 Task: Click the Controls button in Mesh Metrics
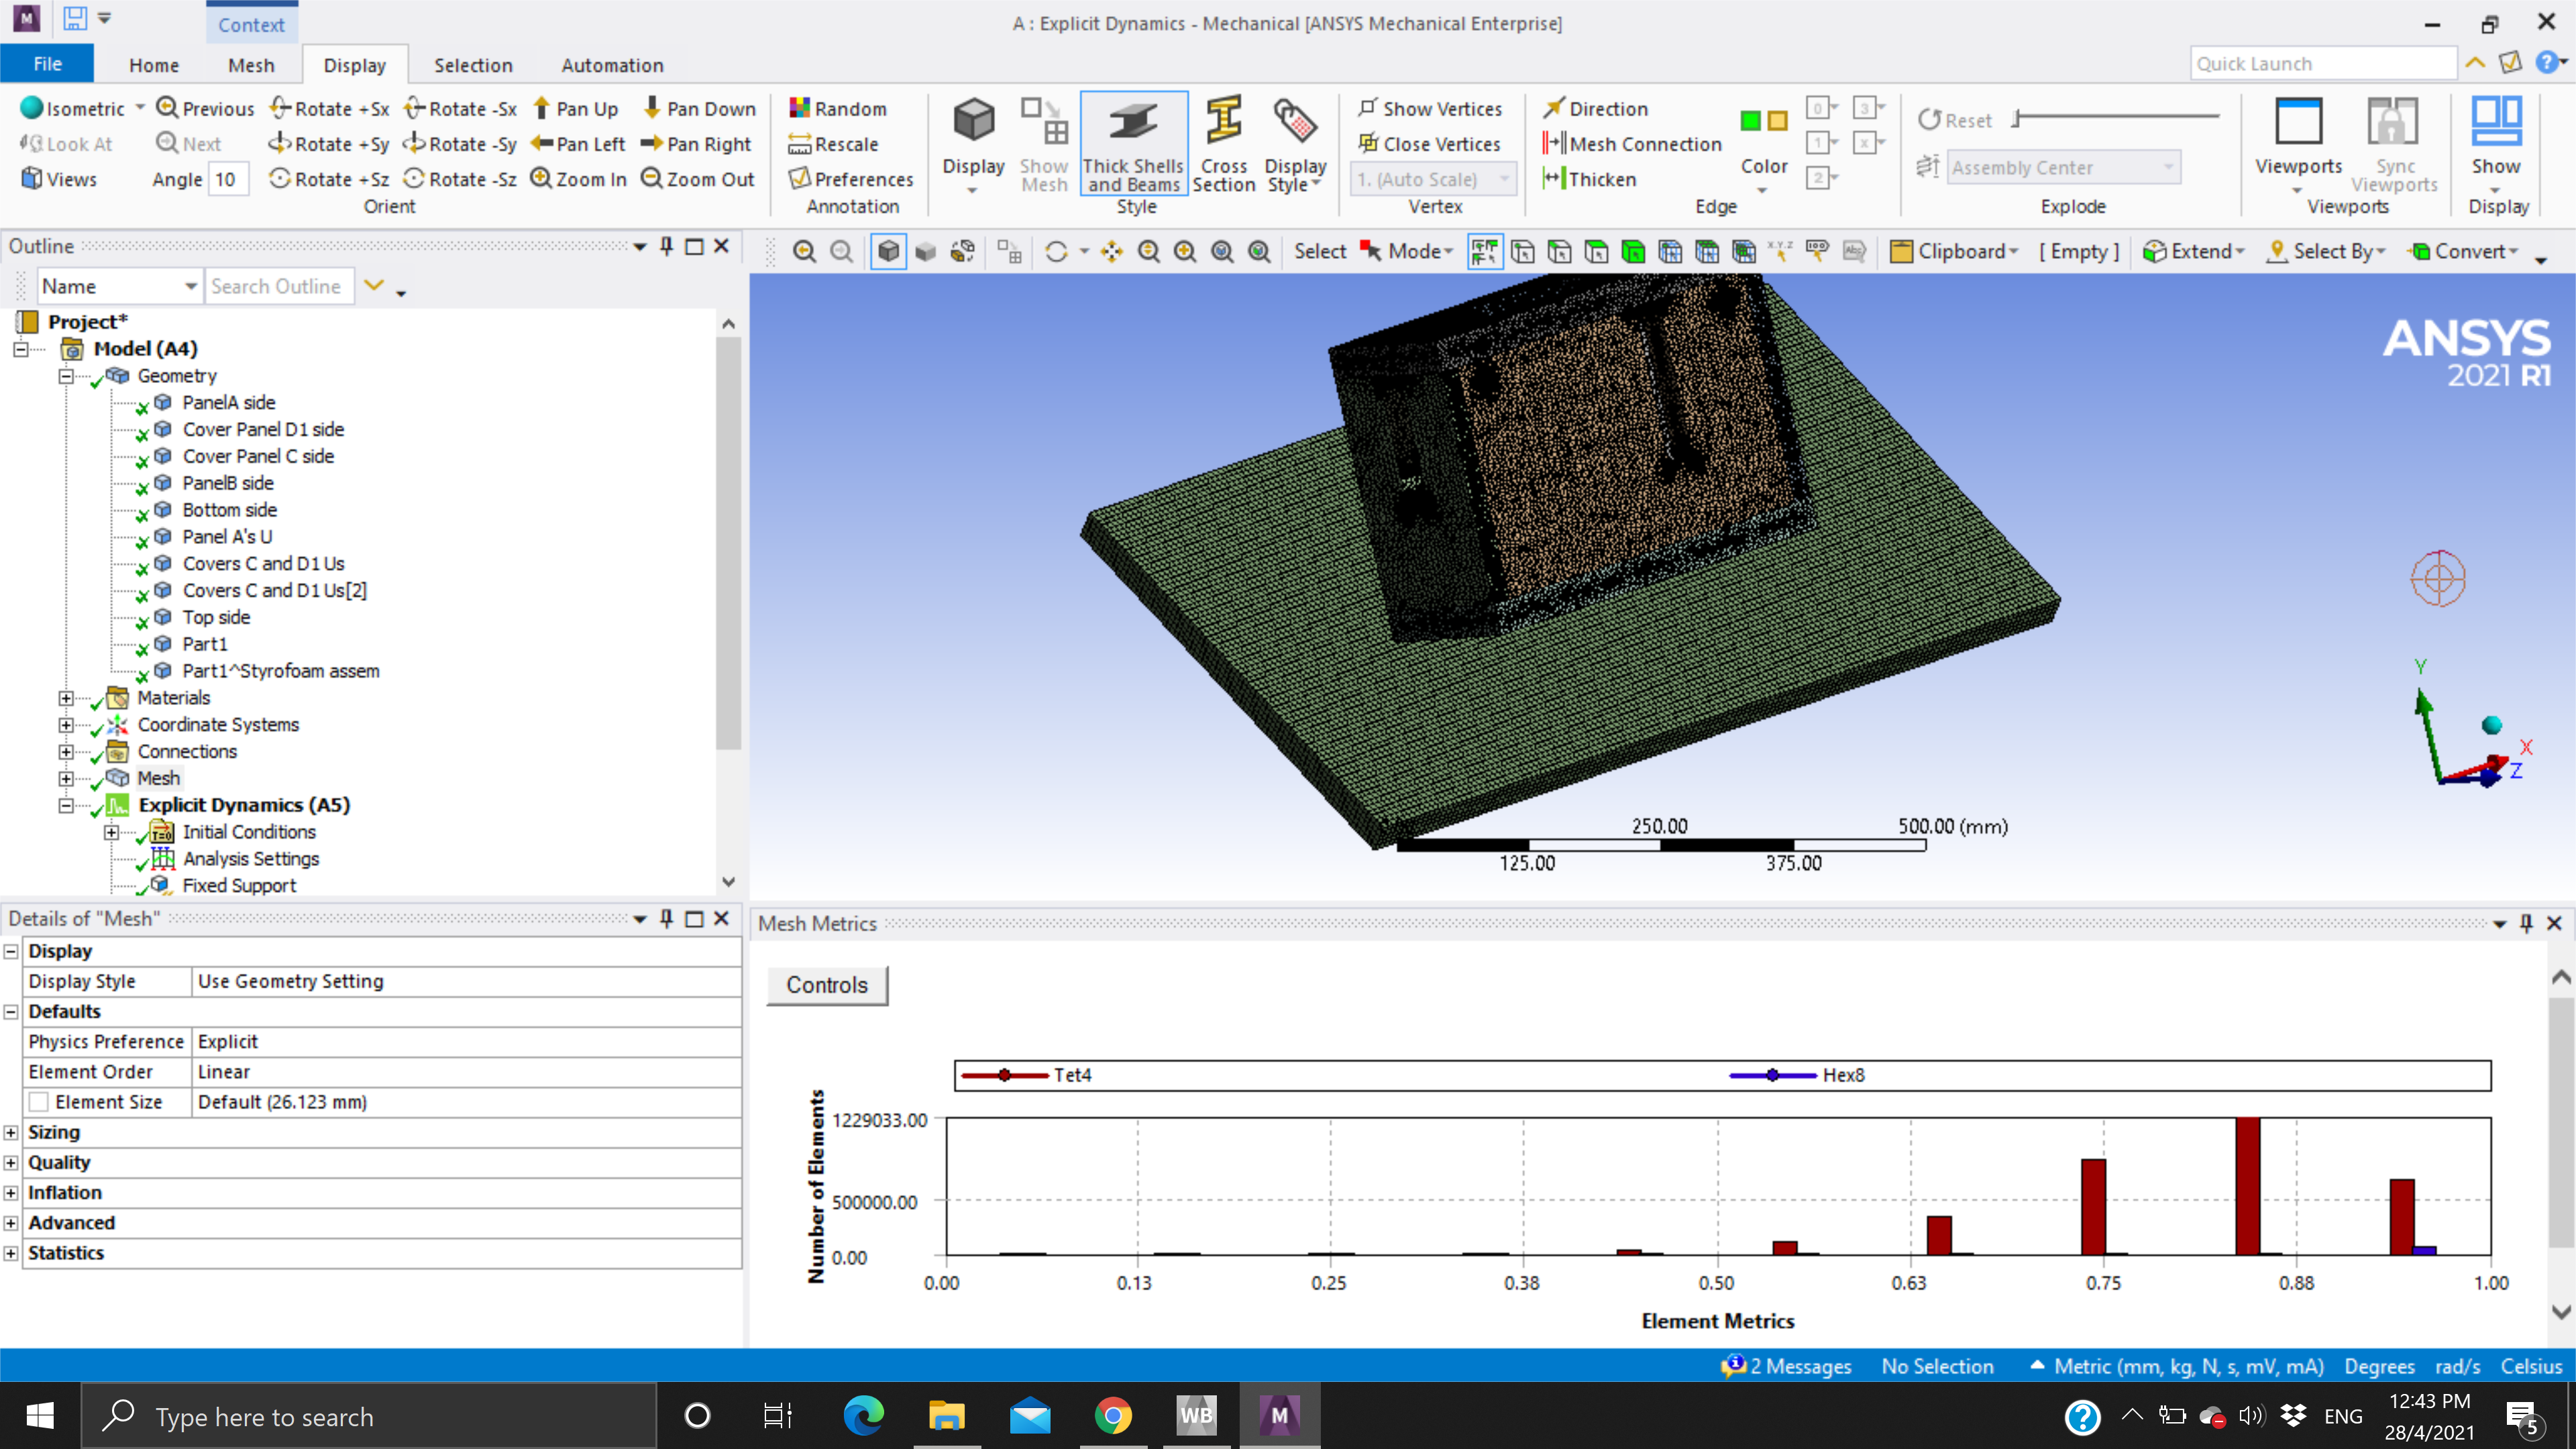pos(826,984)
